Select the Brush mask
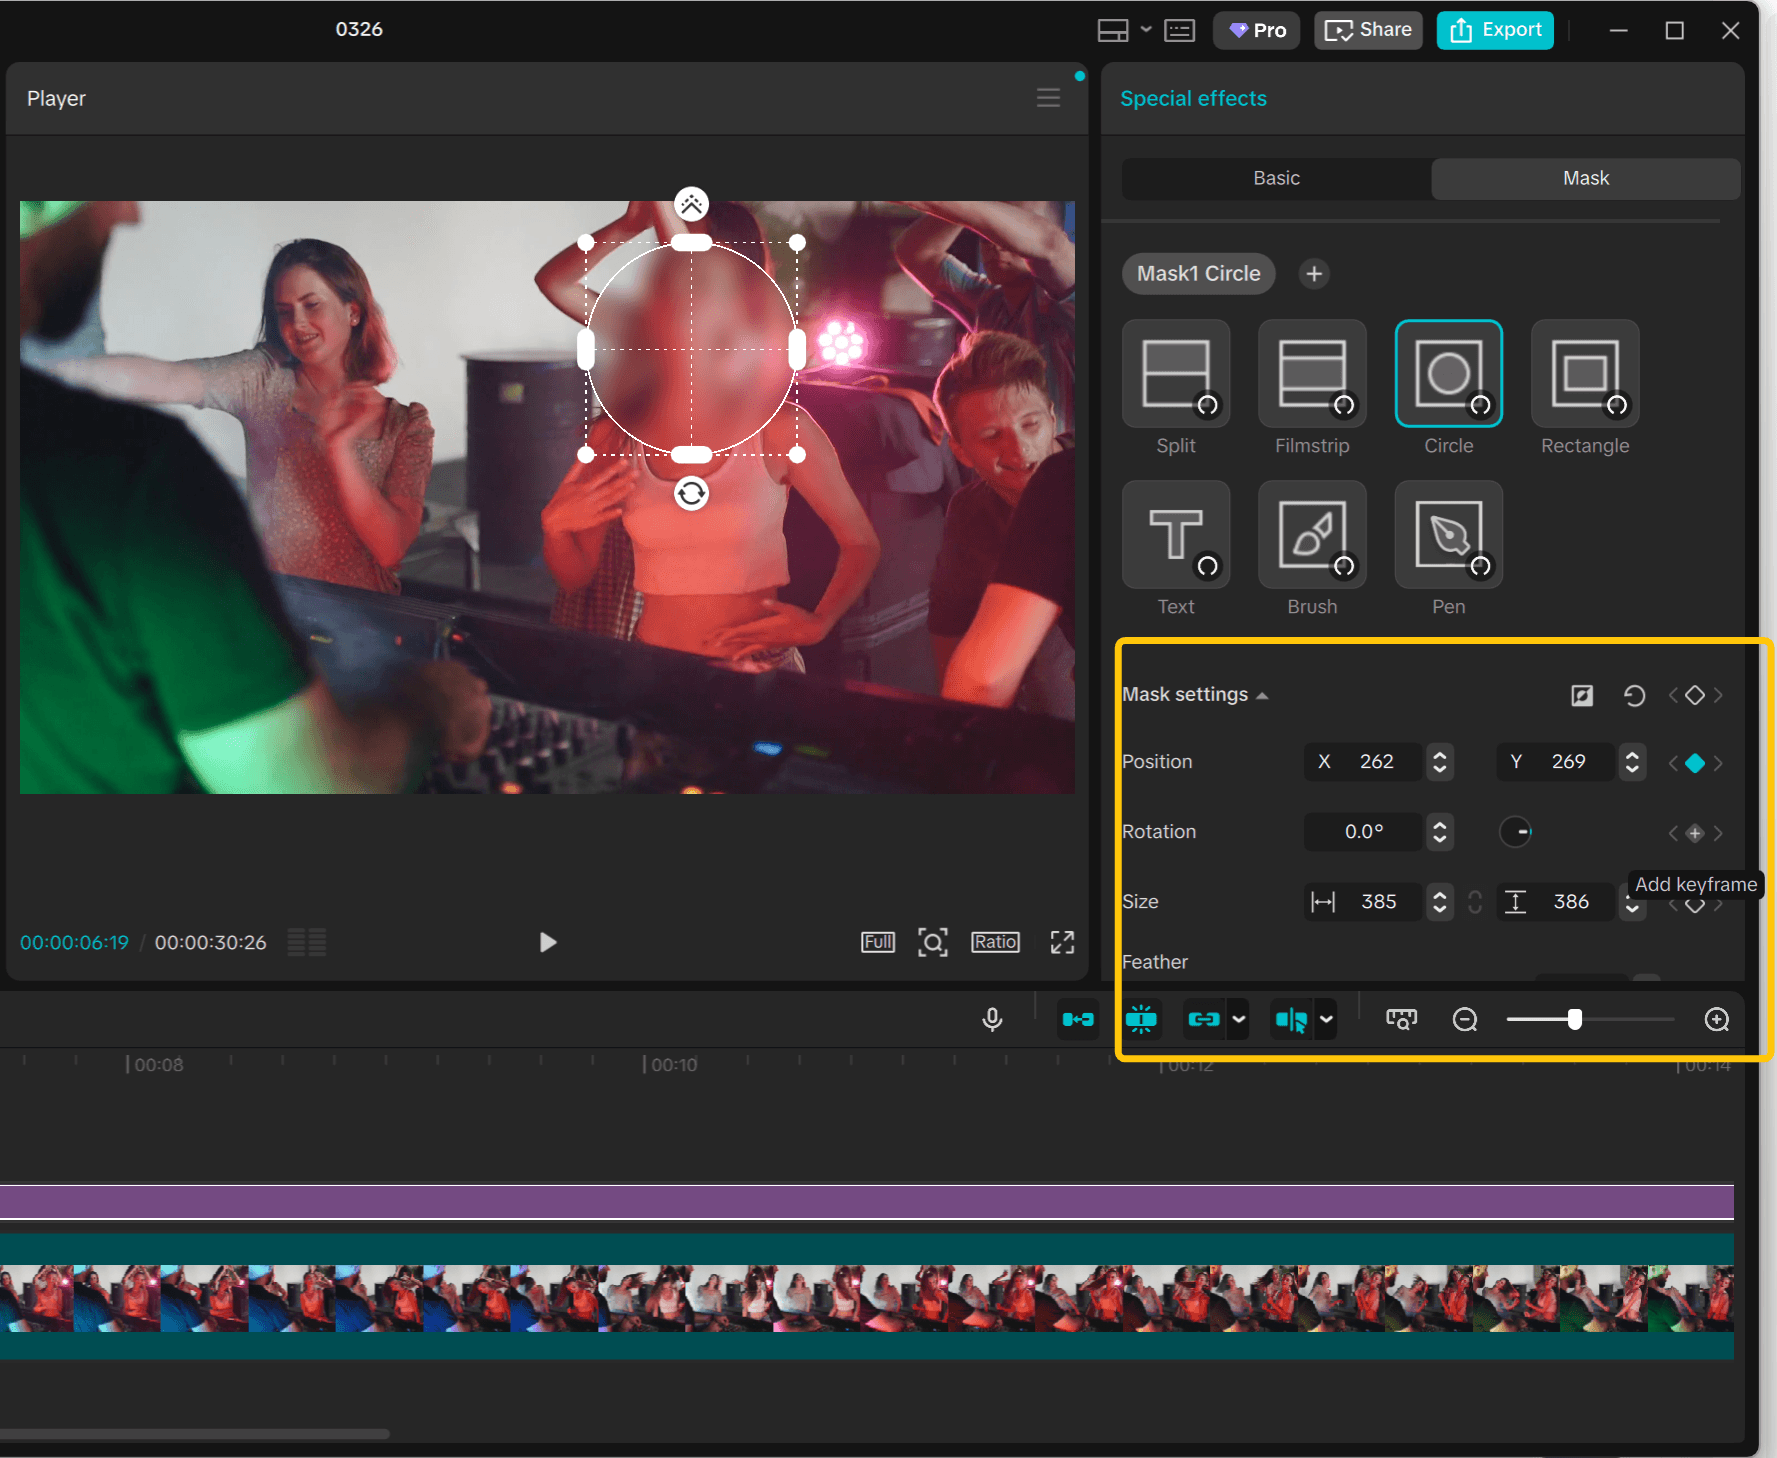The height and width of the screenshot is (1458, 1777). click(x=1311, y=534)
